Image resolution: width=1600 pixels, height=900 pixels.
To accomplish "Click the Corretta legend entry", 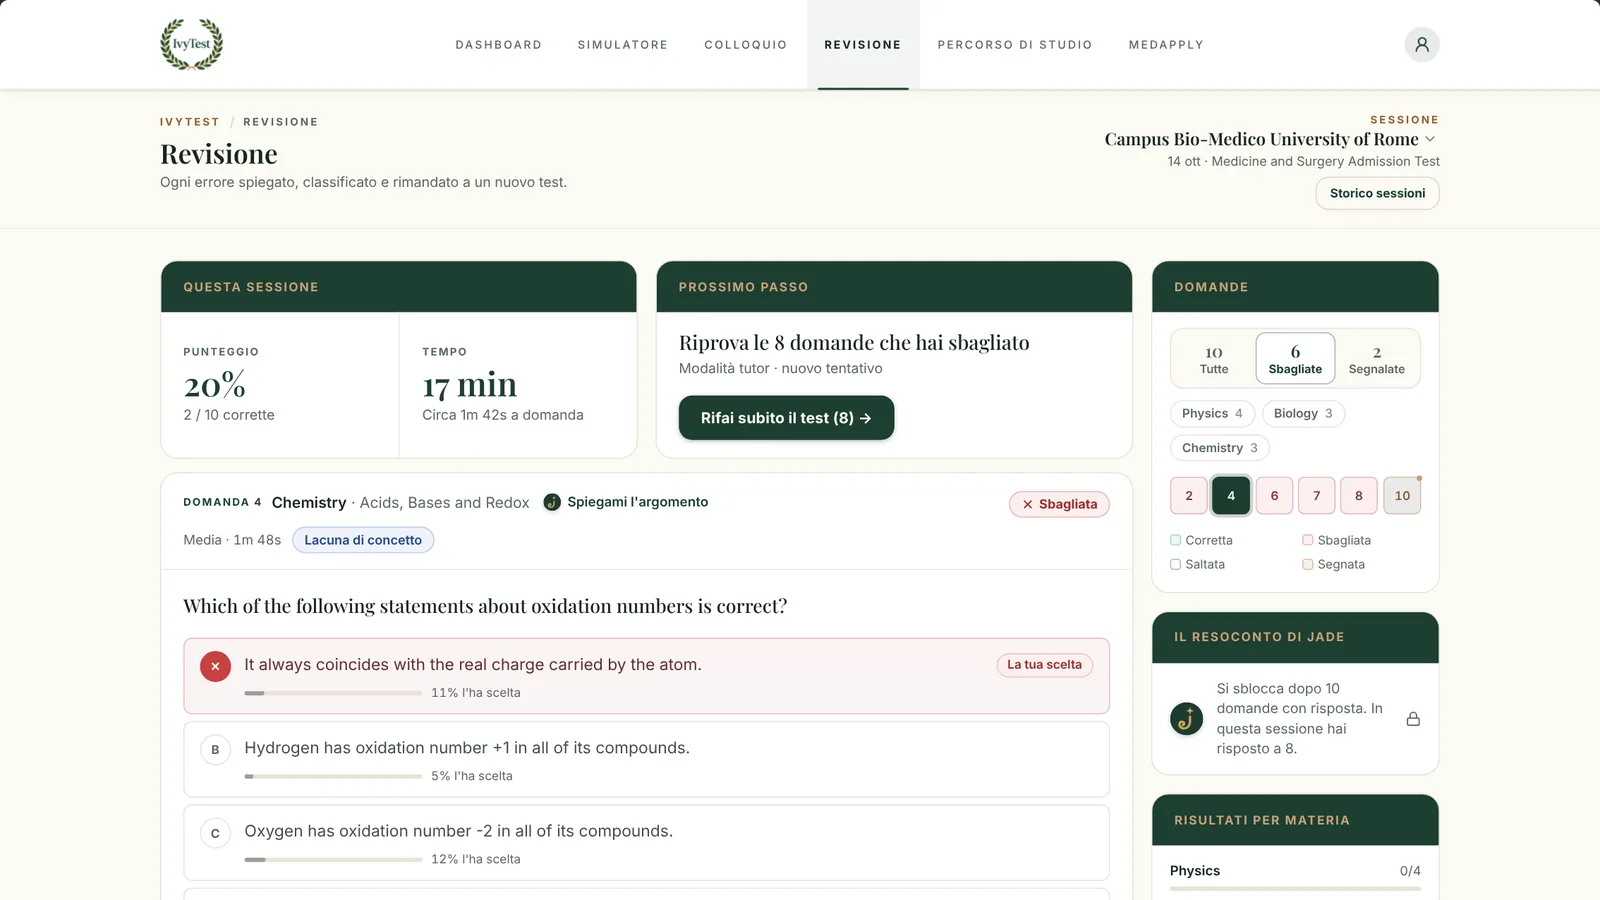I will (x=1201, y=540).
